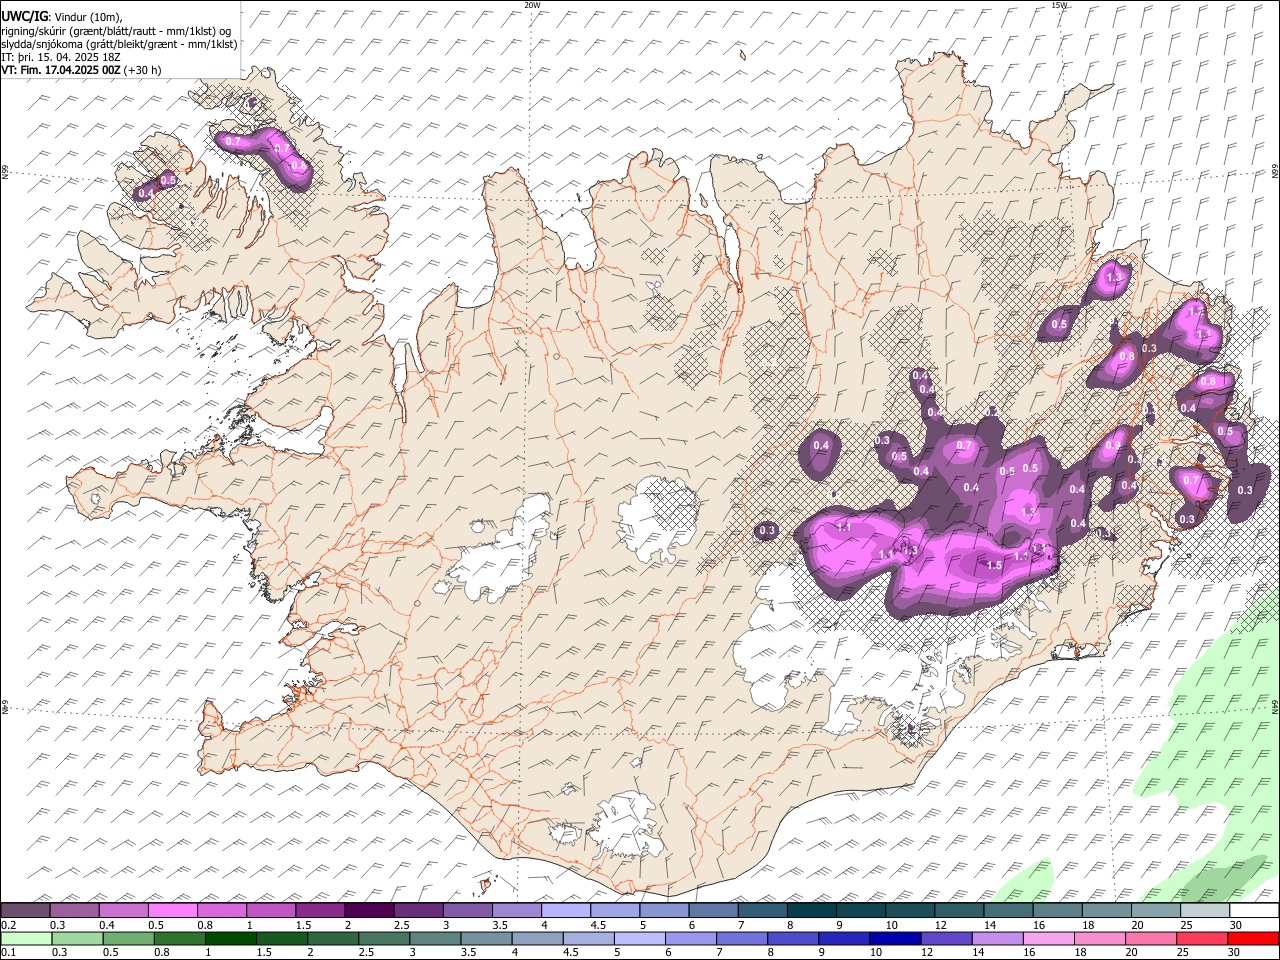
Task: Click the '4.5' label in the top legend row
Action: [598, 925]
